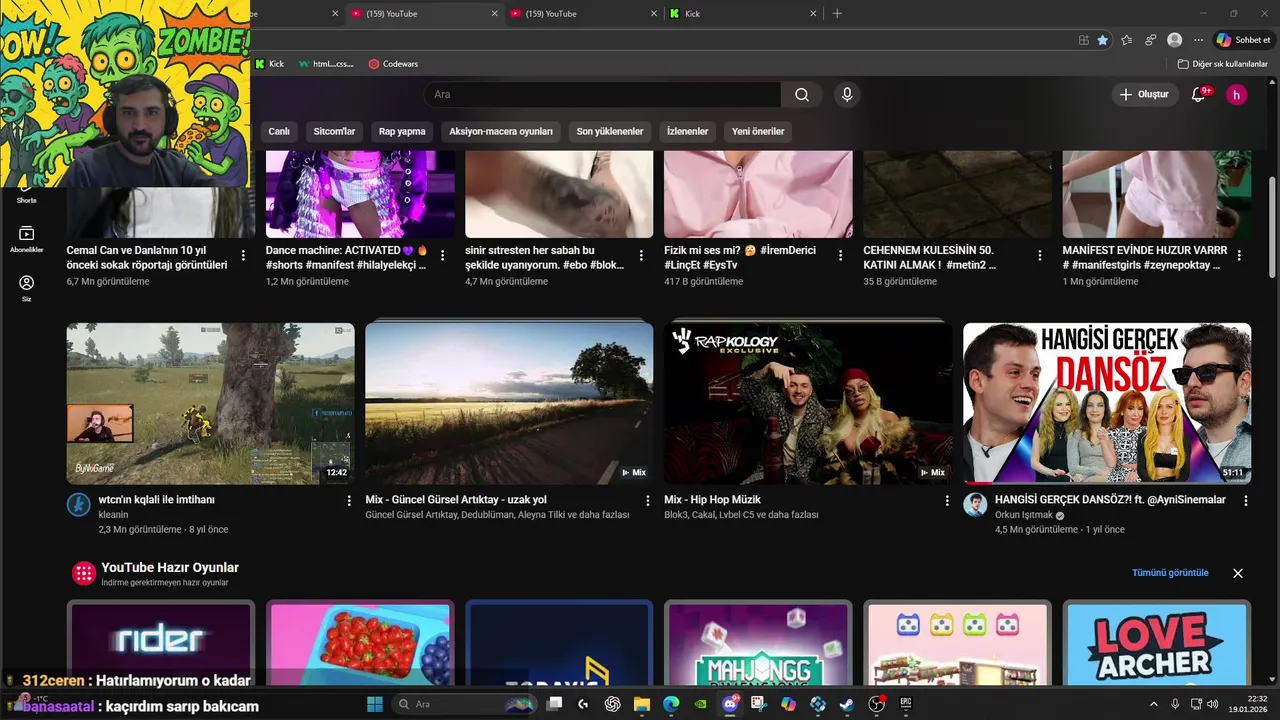The height and width of the screenshot is (720, 1280).
Task: Open the Codewars bookmark
Action: (393, 64)
